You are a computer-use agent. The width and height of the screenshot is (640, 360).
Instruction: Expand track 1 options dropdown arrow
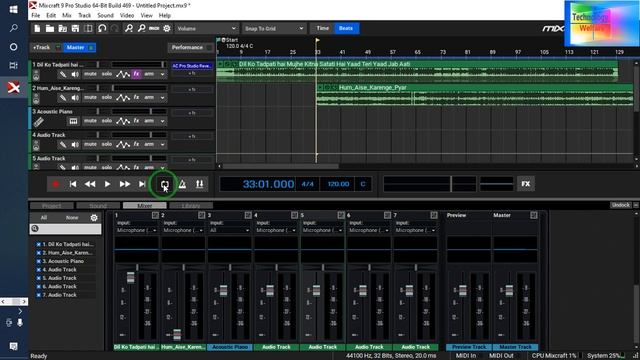[x=162, y=75]
